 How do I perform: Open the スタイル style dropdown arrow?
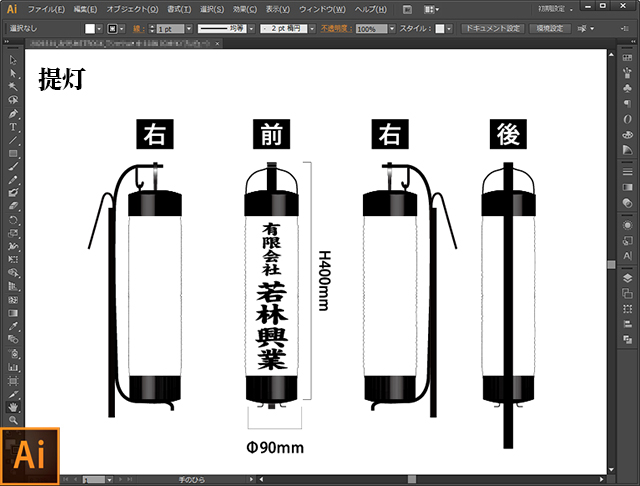click(449, 29)
